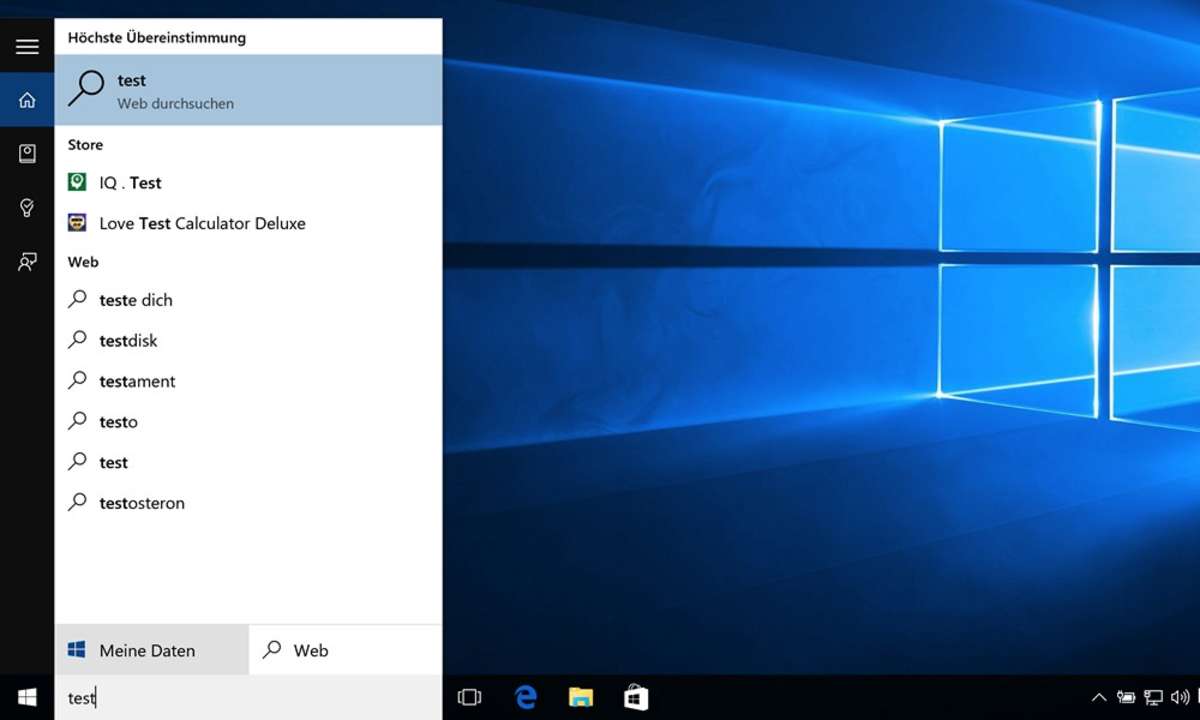Select web suggestion 'teste dich'
Screen dimensions: 1200x720
point(248,299)
